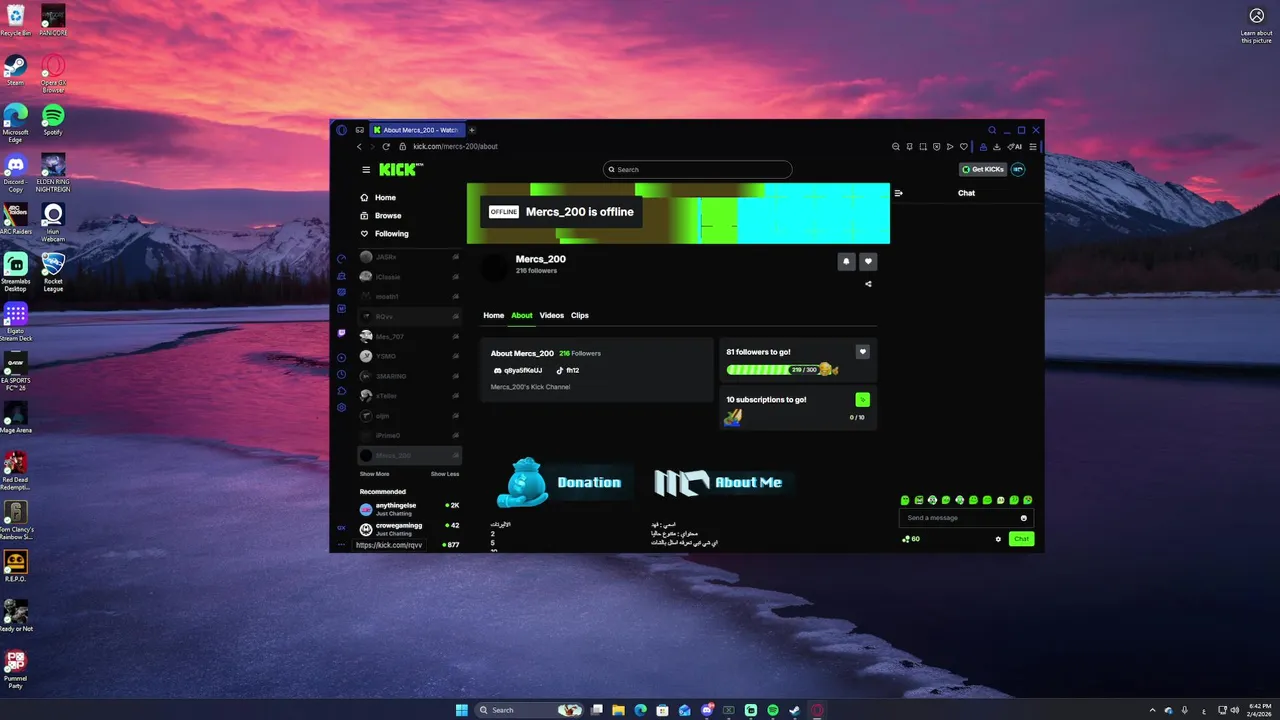
Task: Select iClassic in followed channels
Action: (410, 277)
